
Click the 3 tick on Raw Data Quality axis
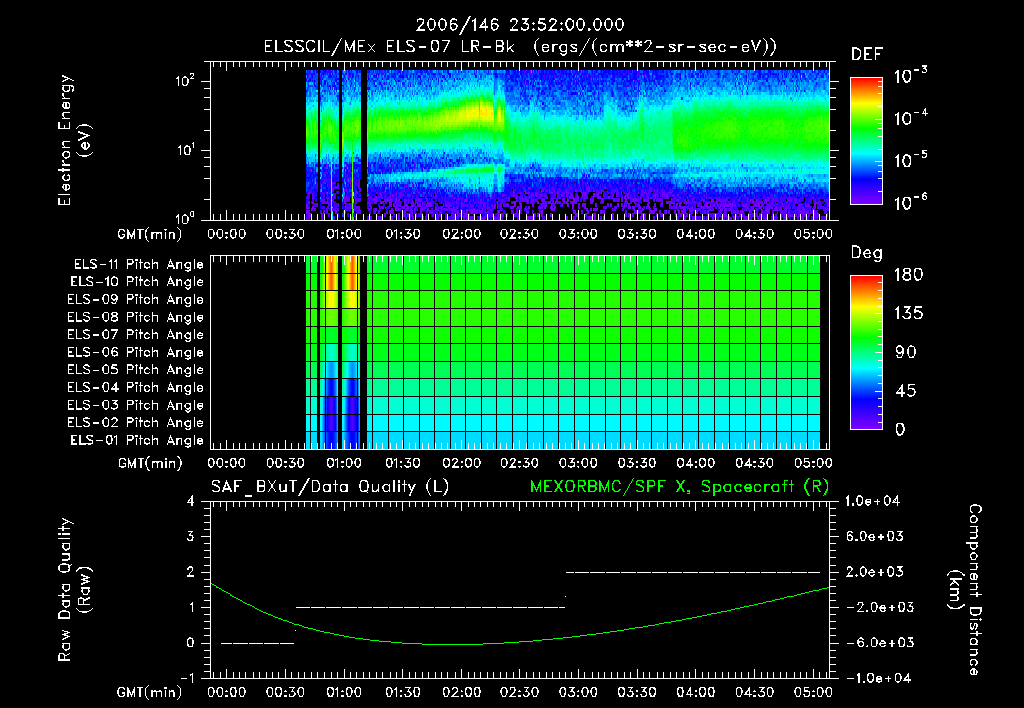[x=191, y=536]
